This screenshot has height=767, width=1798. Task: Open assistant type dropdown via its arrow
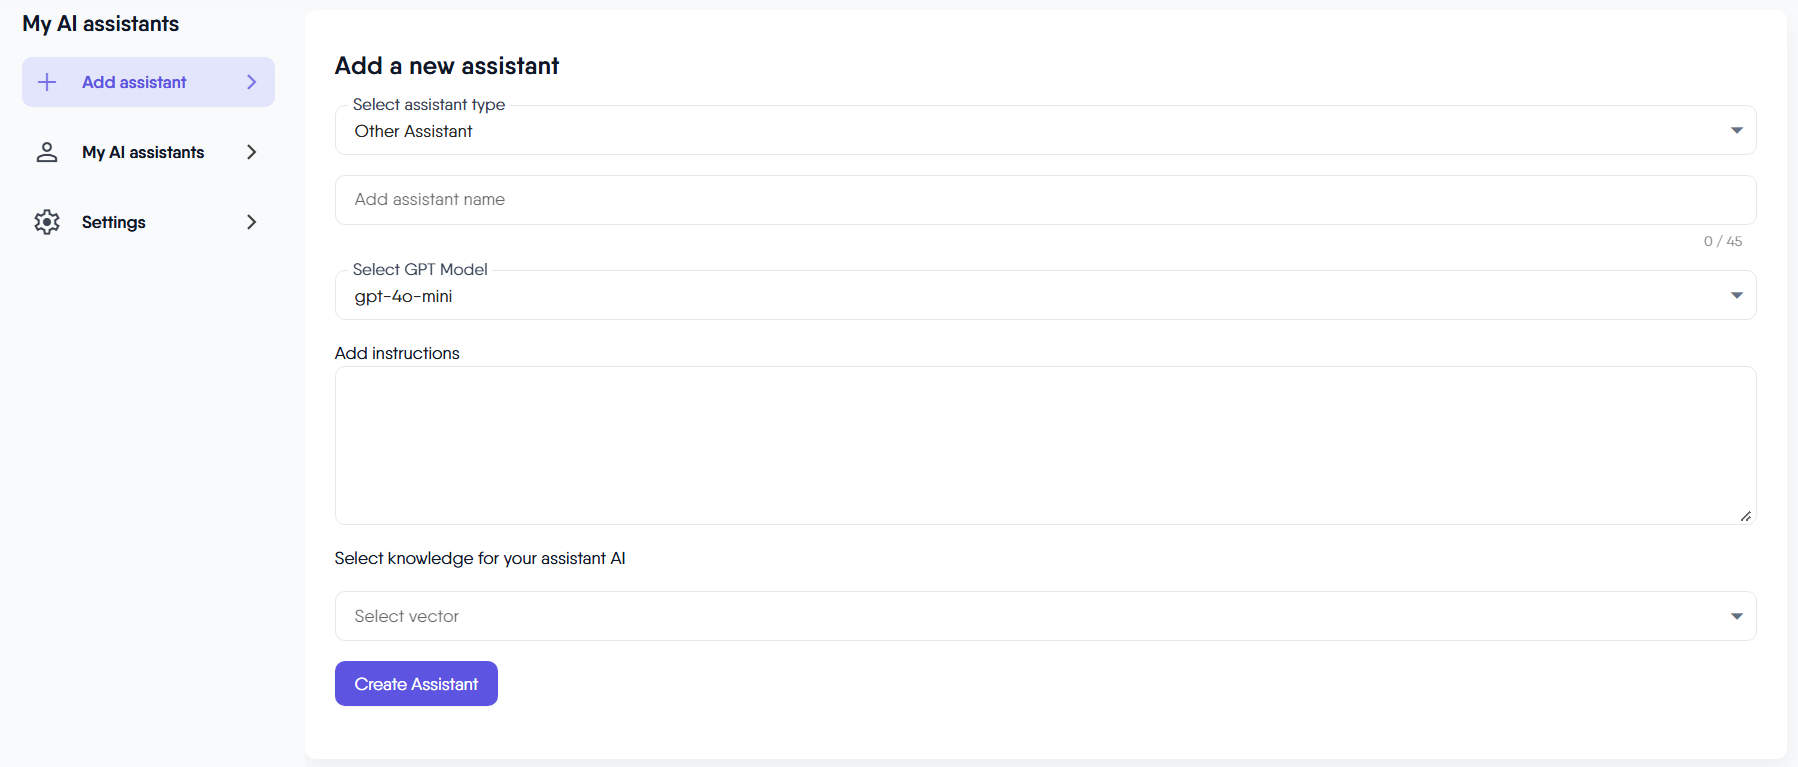1736,131
